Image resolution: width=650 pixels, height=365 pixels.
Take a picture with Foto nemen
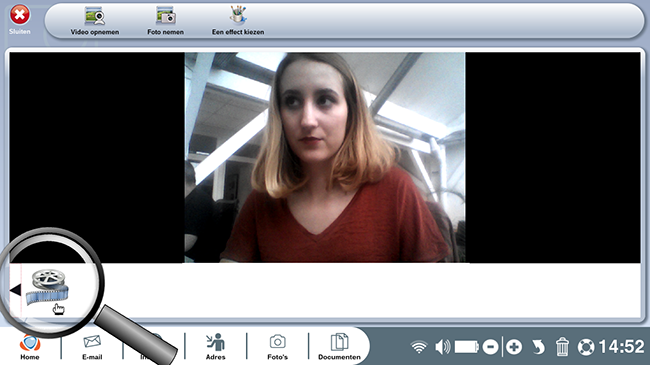(166, 16)
